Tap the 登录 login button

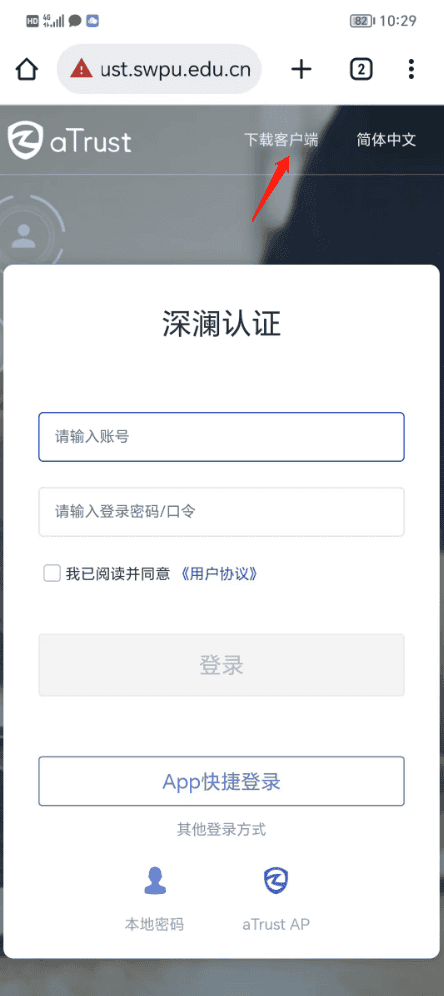pyautogui.click(x=221, y=665)
